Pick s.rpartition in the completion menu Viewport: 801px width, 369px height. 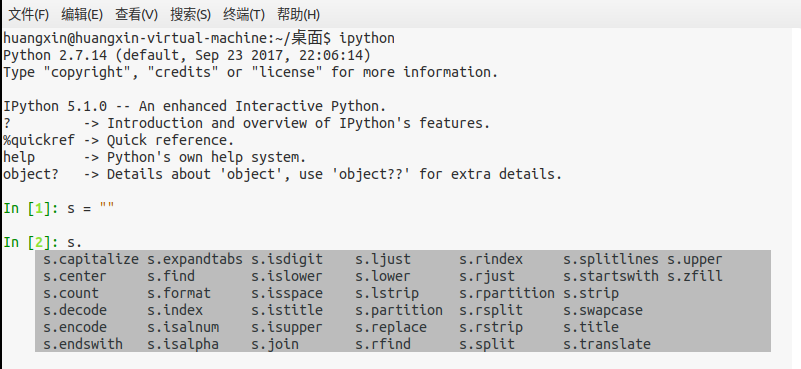(x=507, y=293)
